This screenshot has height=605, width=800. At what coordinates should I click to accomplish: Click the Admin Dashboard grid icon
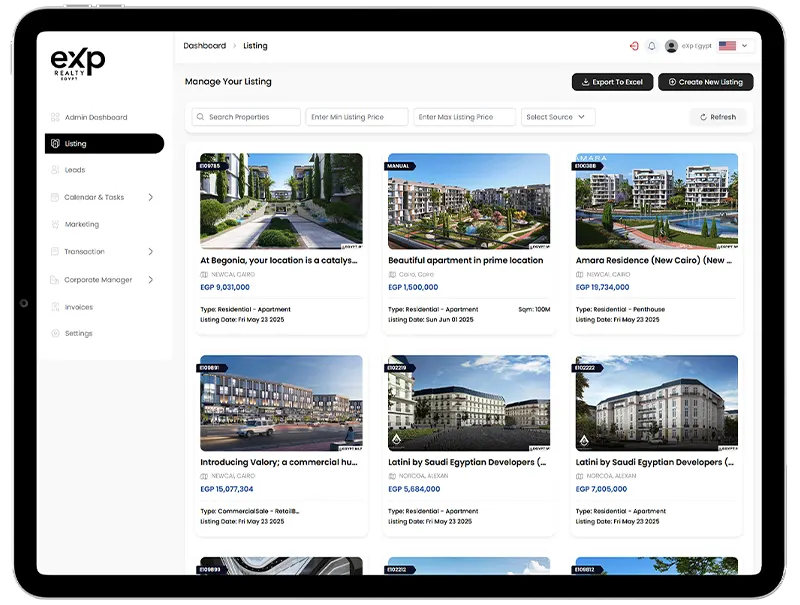tap(55, 117)
